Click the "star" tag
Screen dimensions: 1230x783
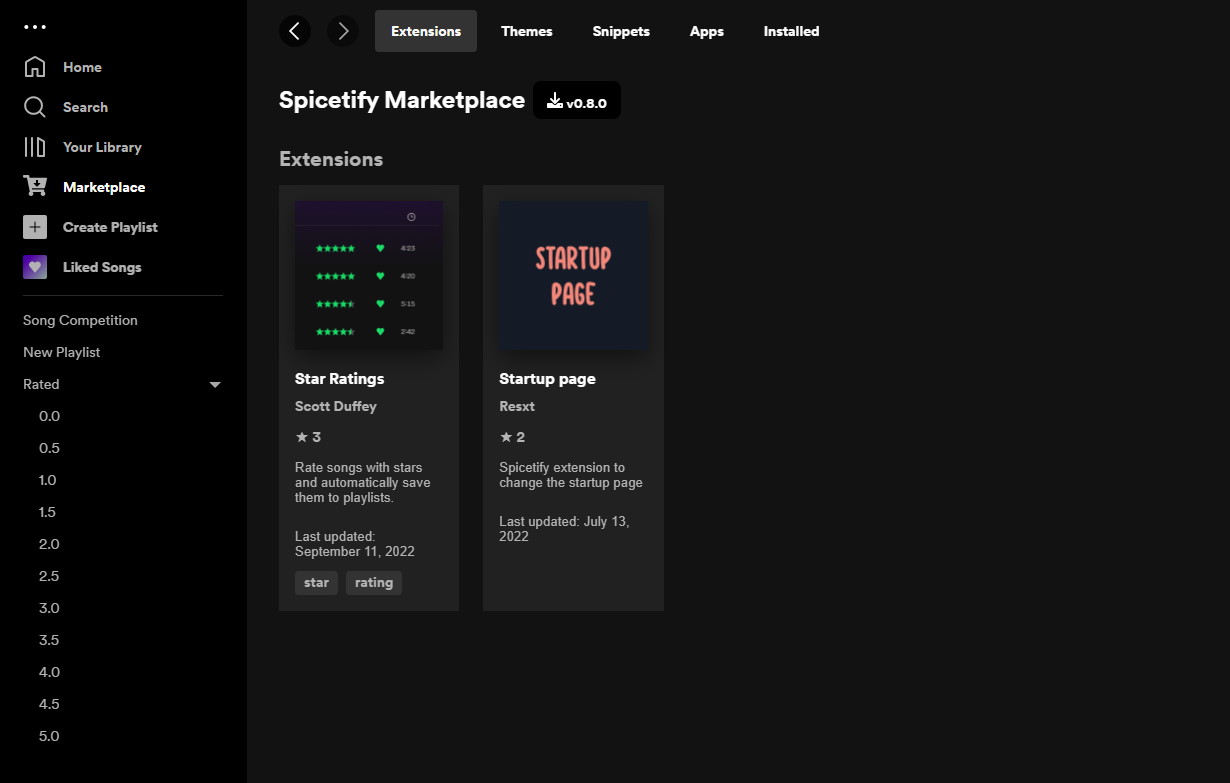(x=316, y=583)
